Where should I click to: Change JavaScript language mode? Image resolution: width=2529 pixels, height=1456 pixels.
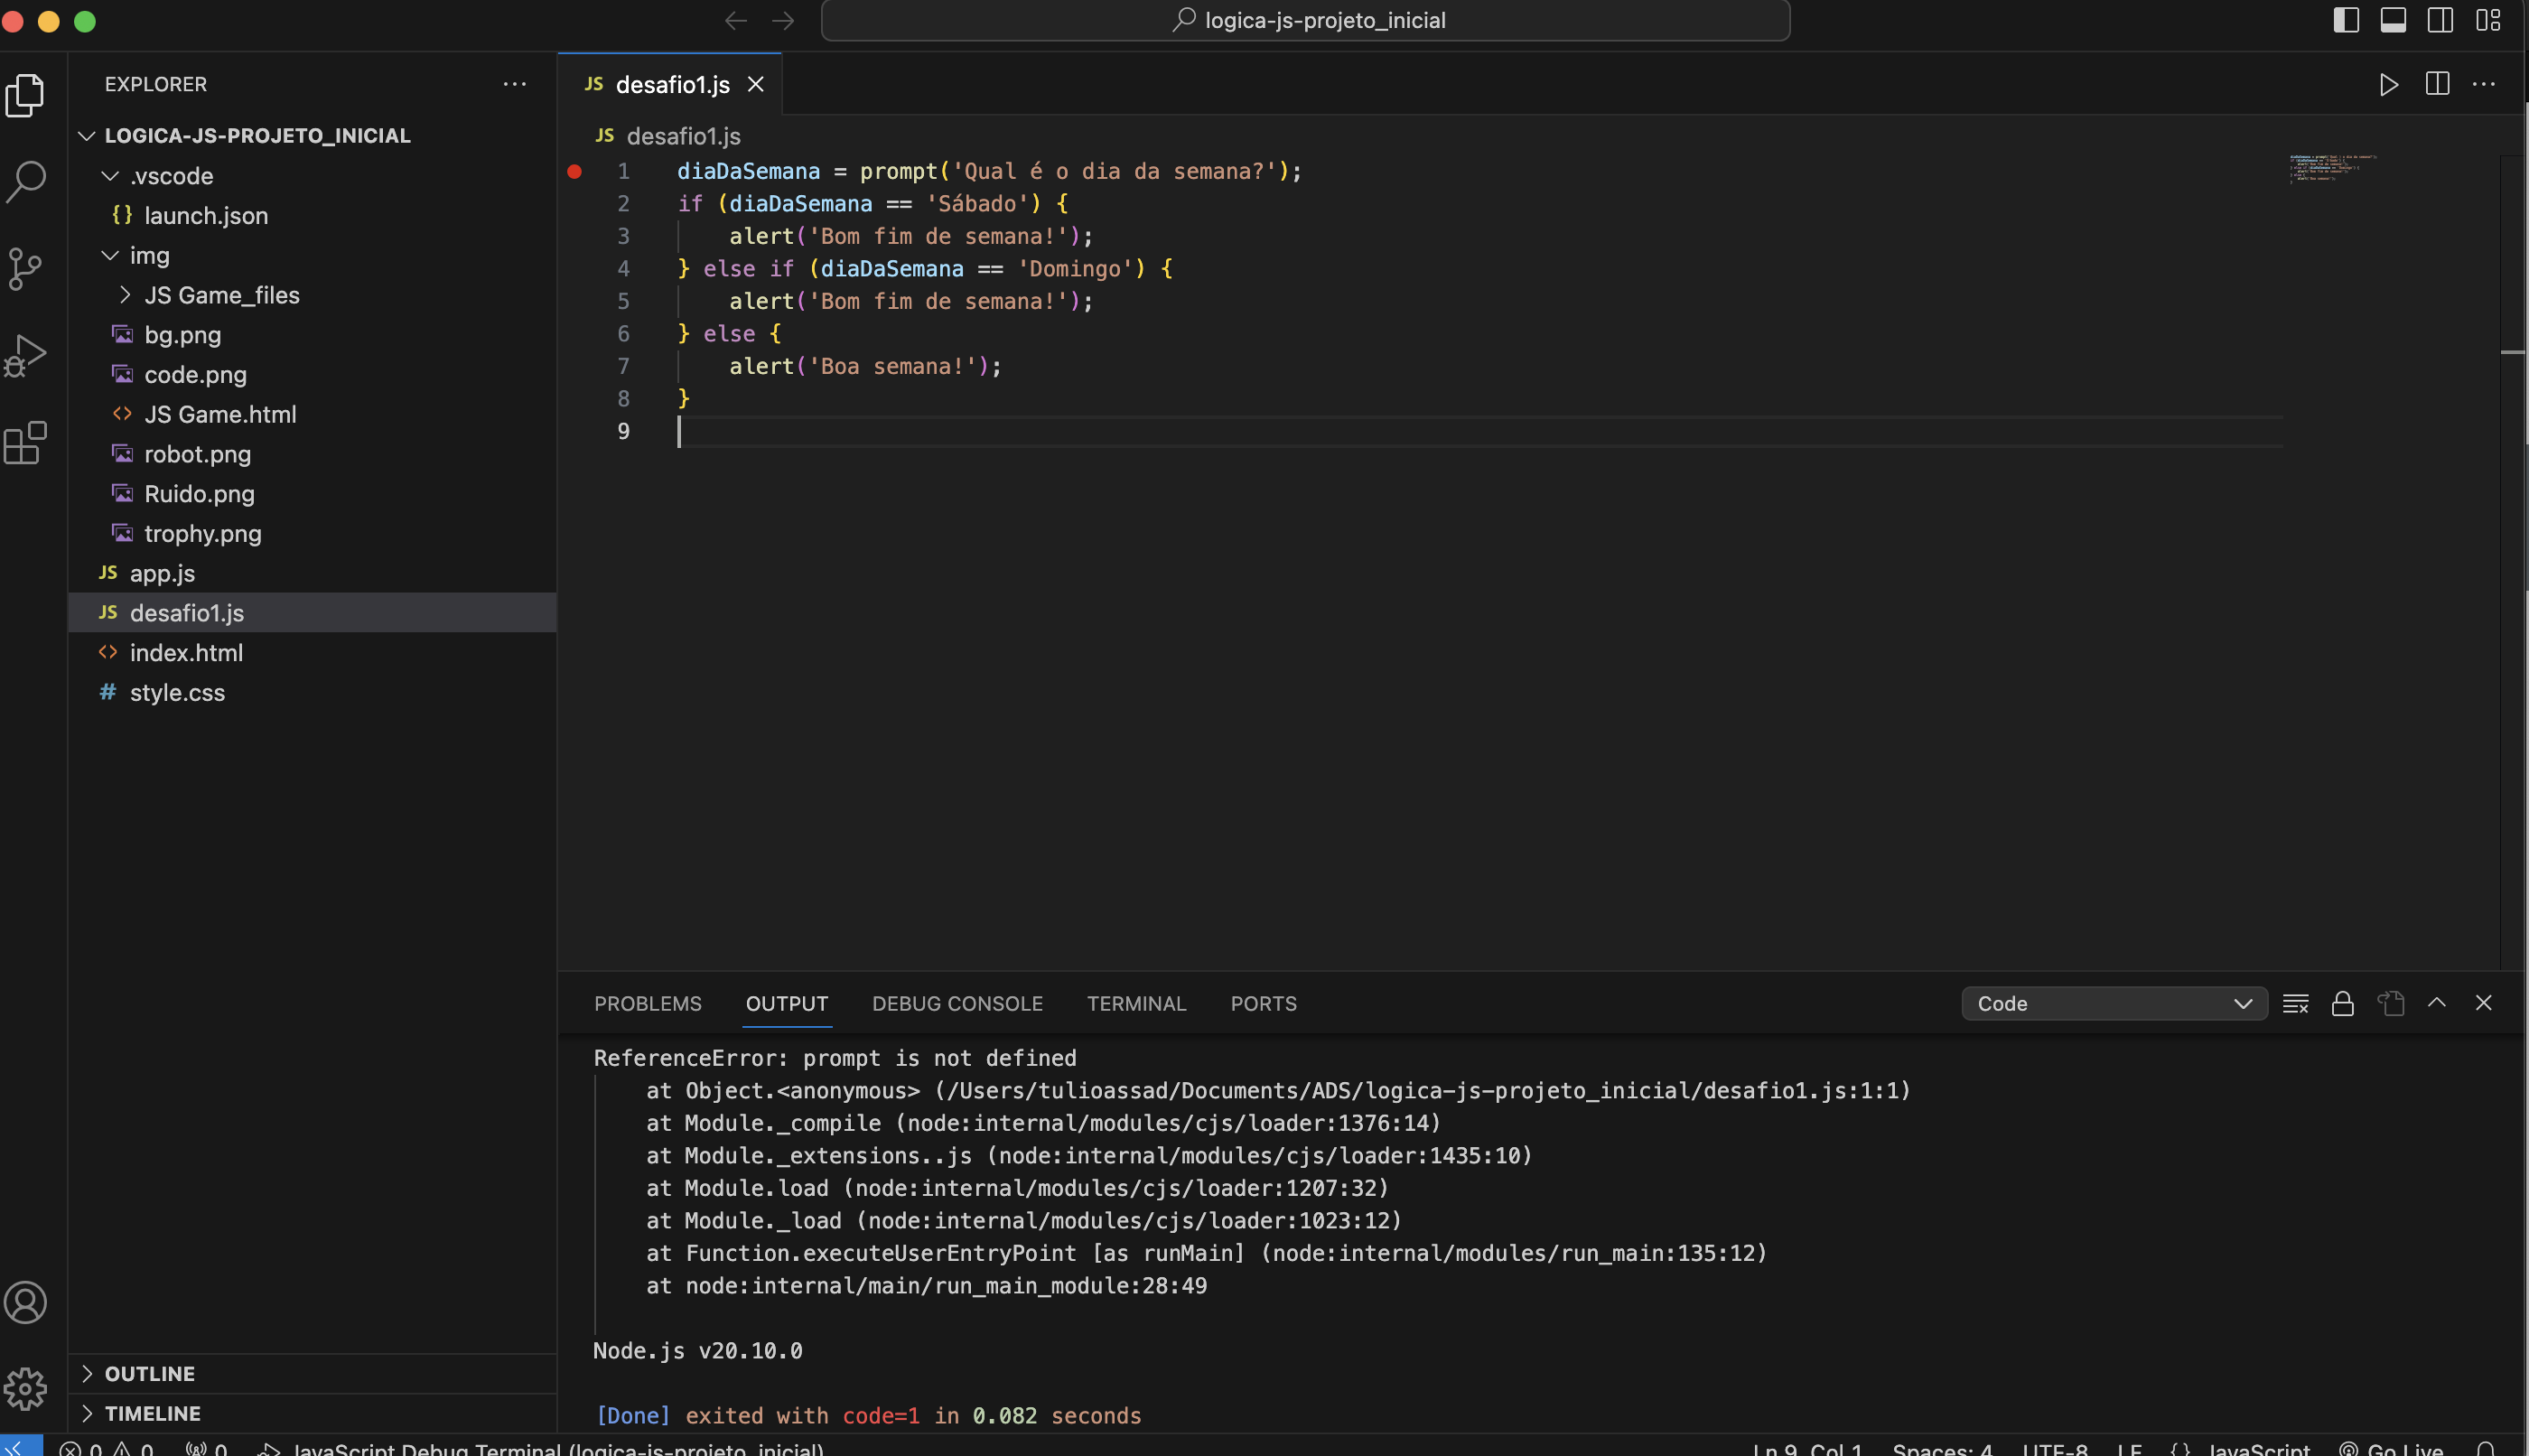[x=2258, y=1448]
